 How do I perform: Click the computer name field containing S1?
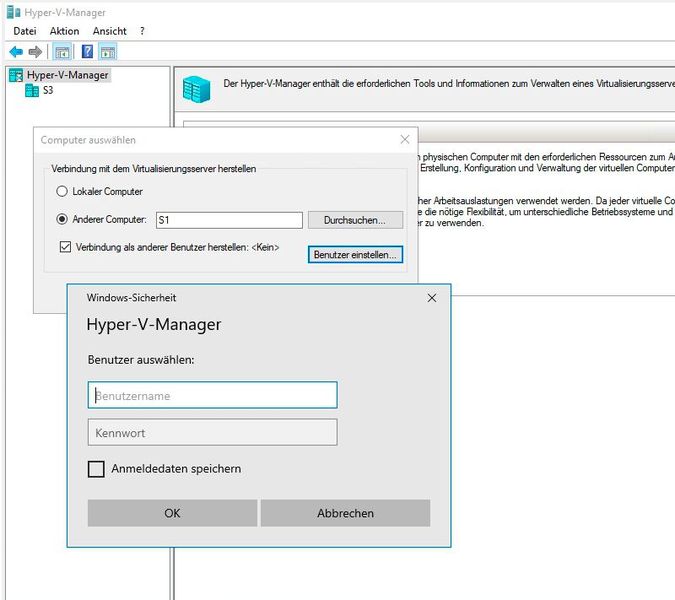(229, 220)
